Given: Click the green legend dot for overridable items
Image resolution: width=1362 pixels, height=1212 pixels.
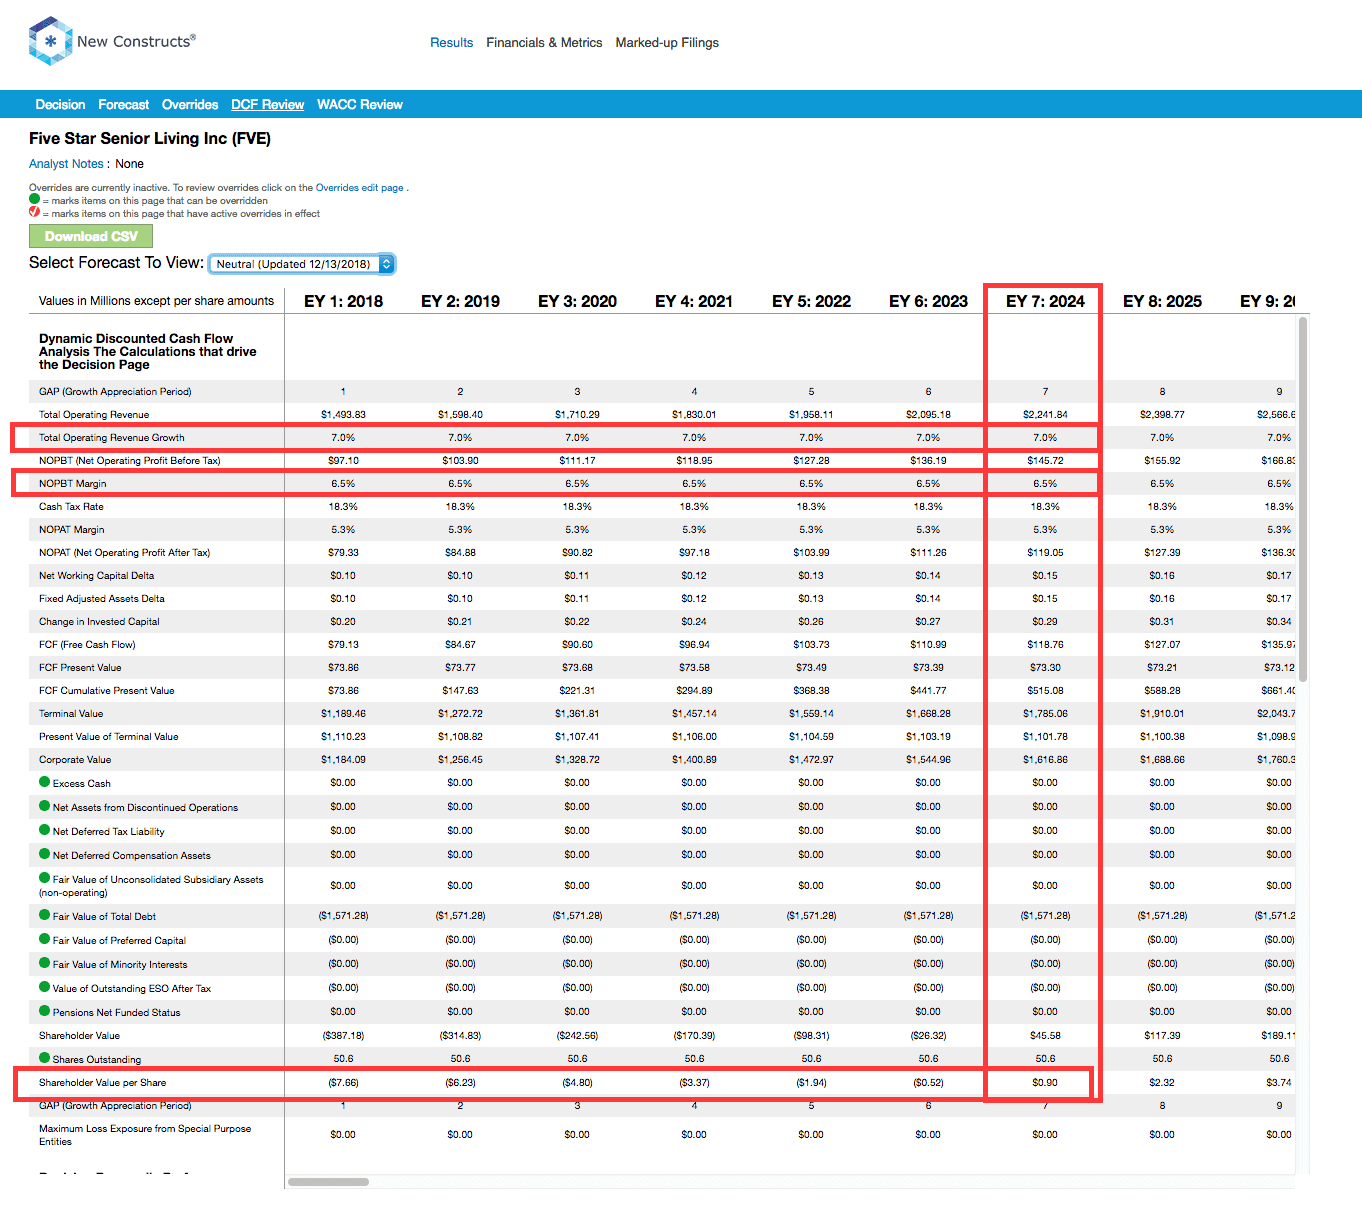Looking at the screenshot, I should click(34, 199).
